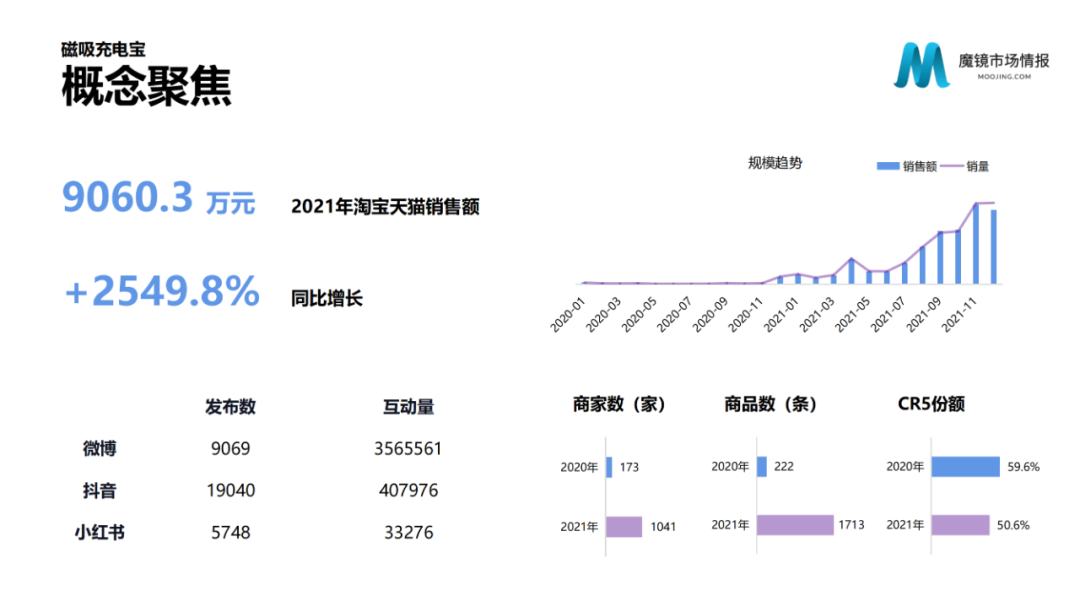Click the purple 销量 legend line

pyautogui.click(x=951, y=166)
